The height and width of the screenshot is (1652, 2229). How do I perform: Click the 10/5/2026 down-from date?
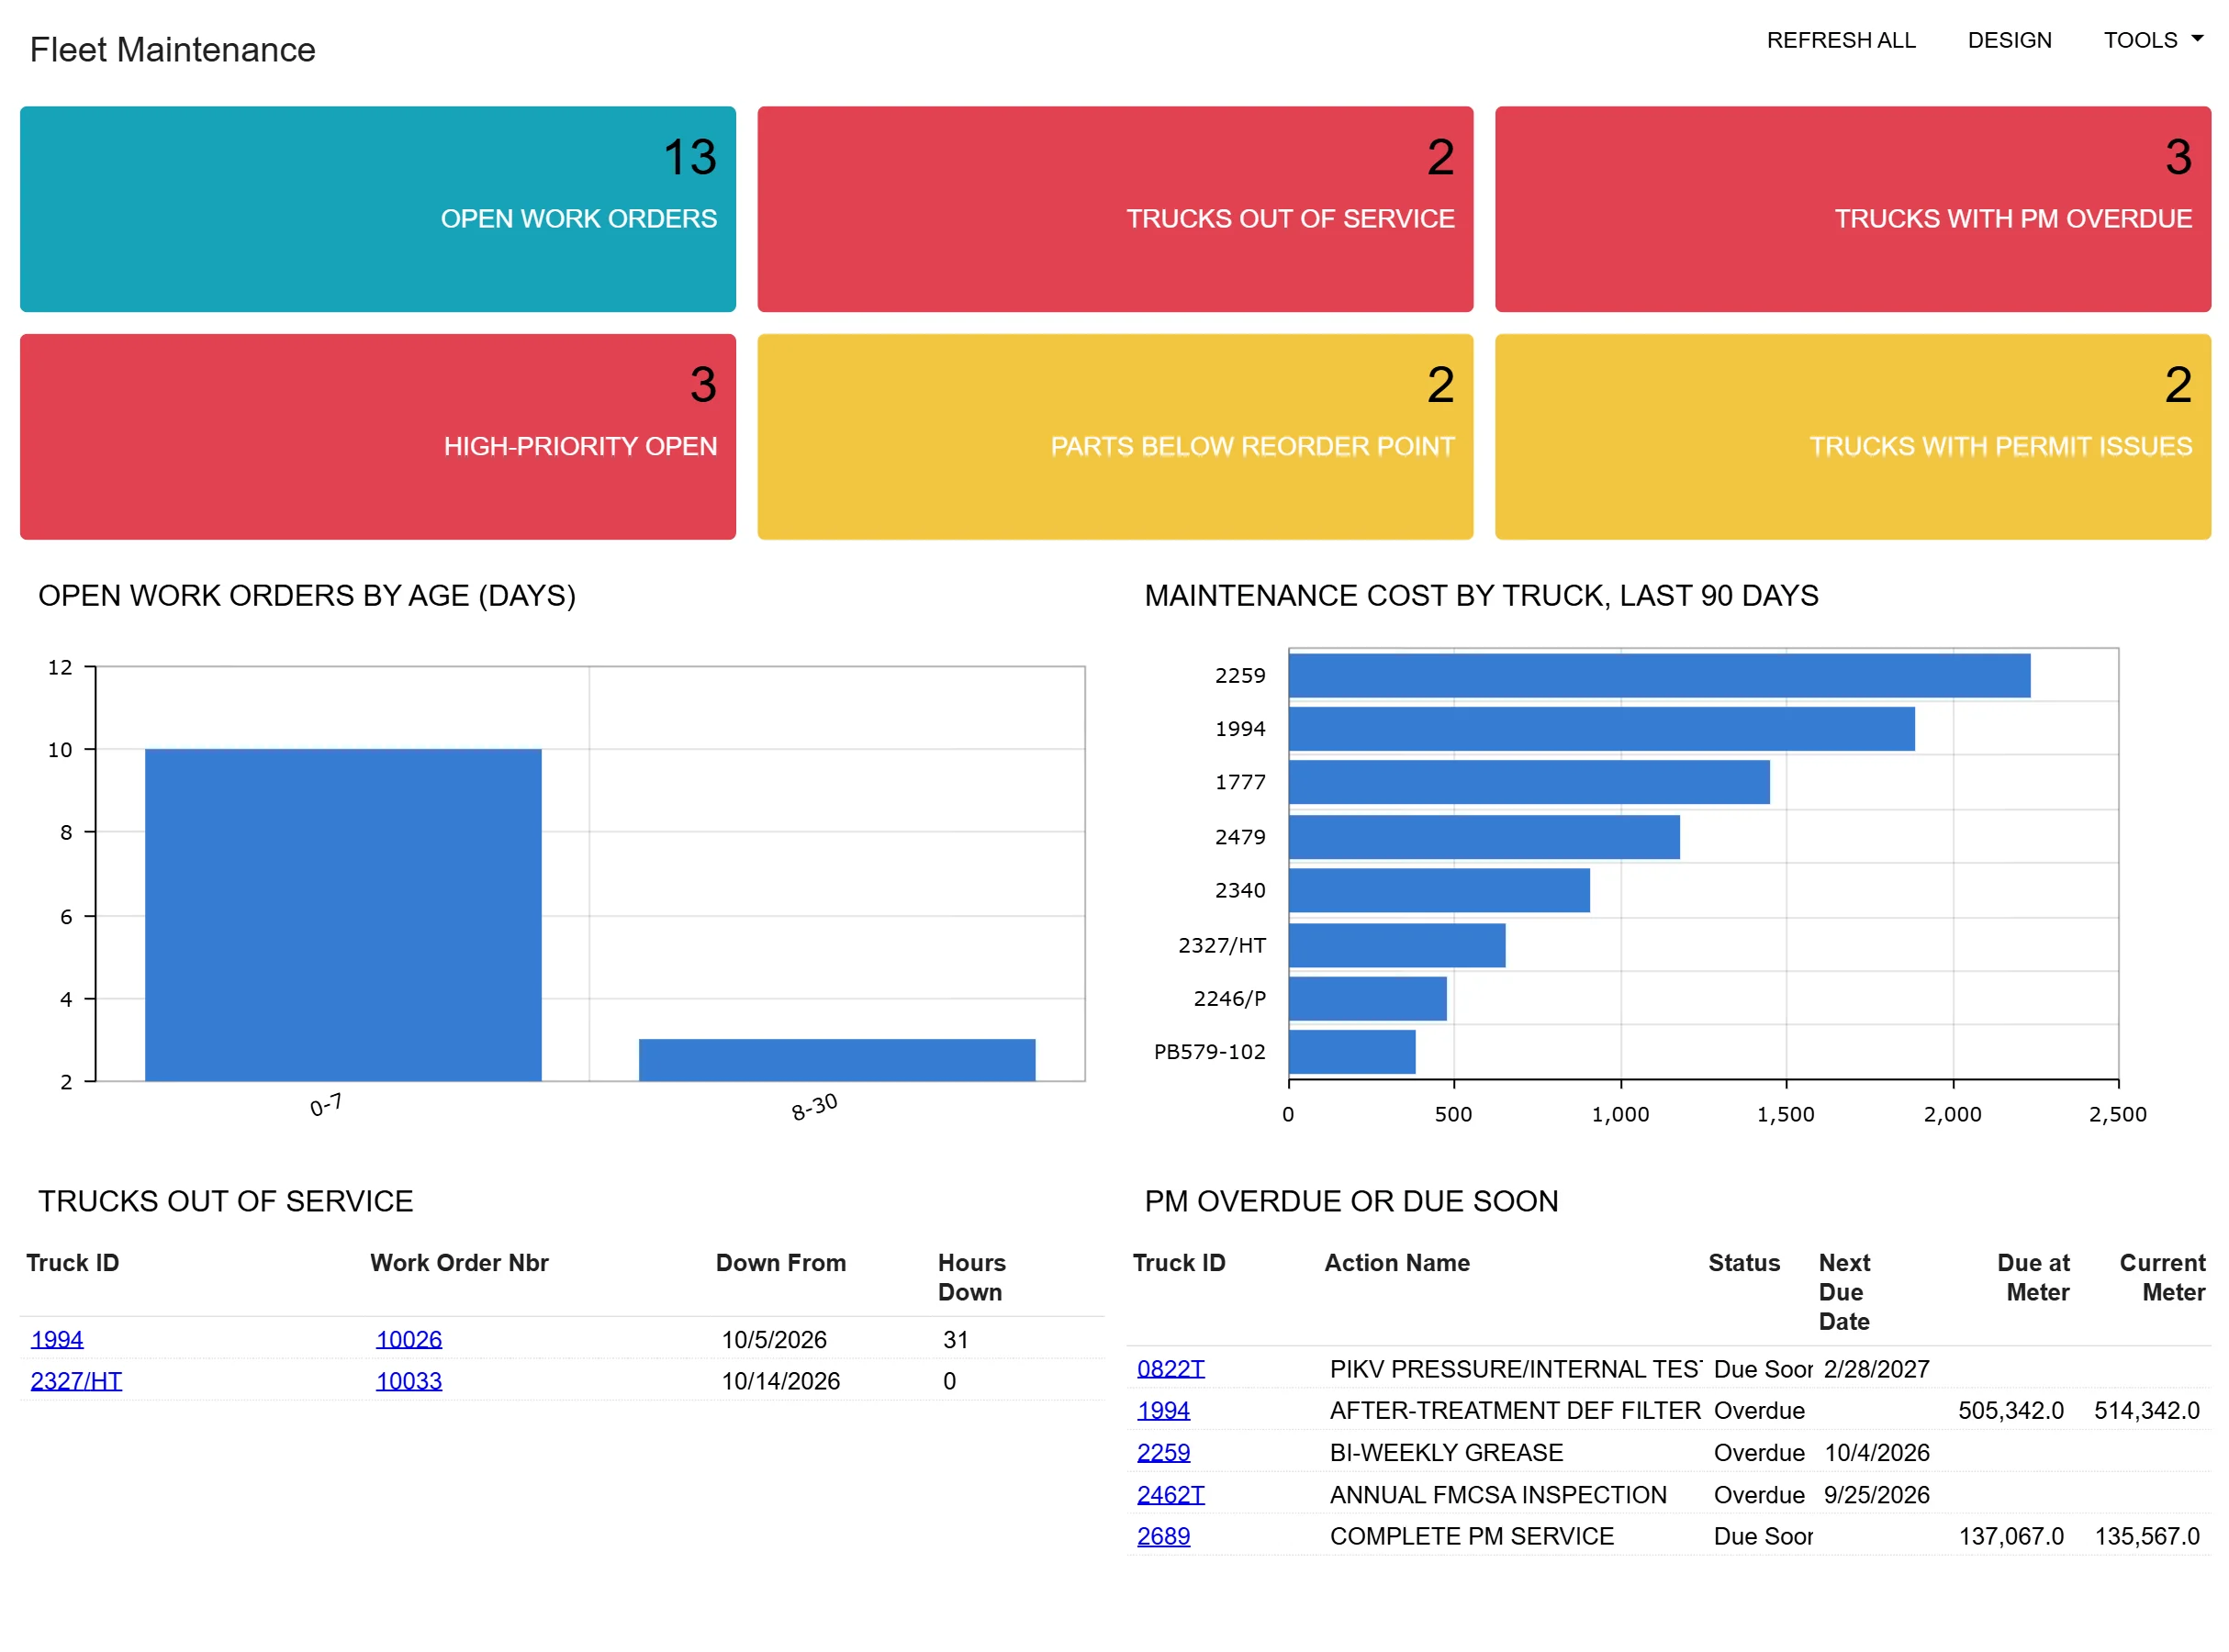[774, 1339]
